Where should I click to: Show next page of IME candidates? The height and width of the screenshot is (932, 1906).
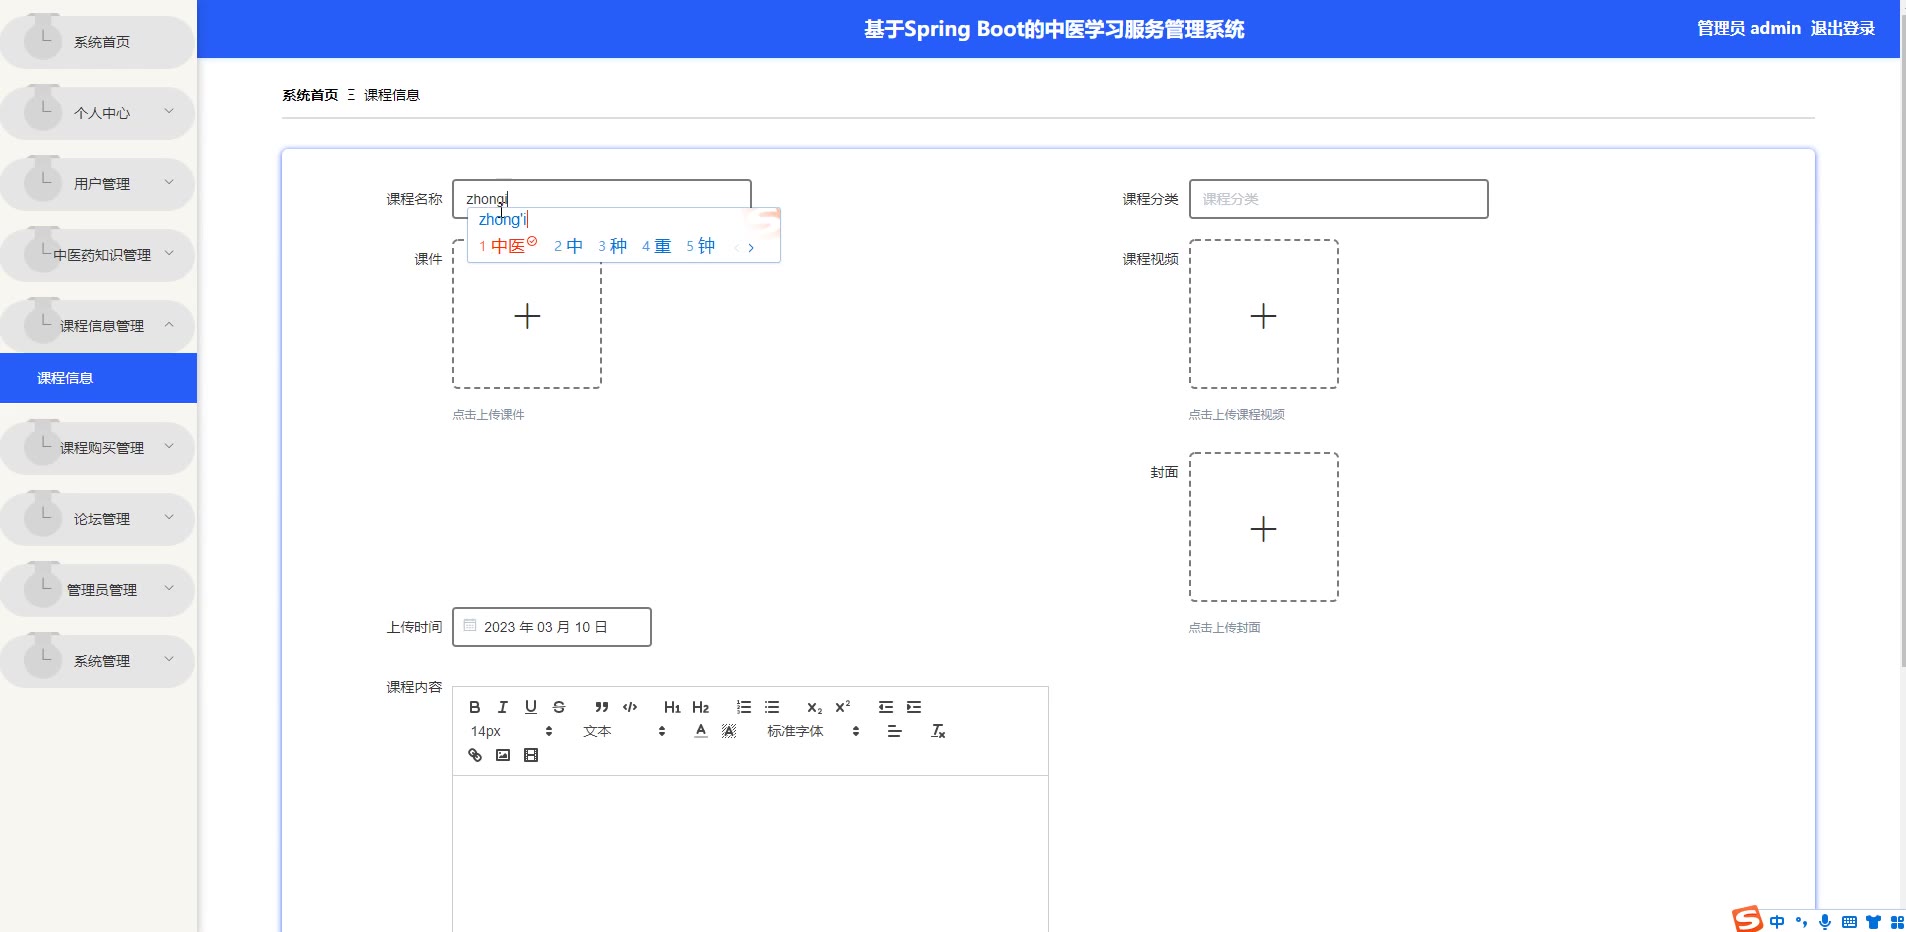[x=751, y=247]
